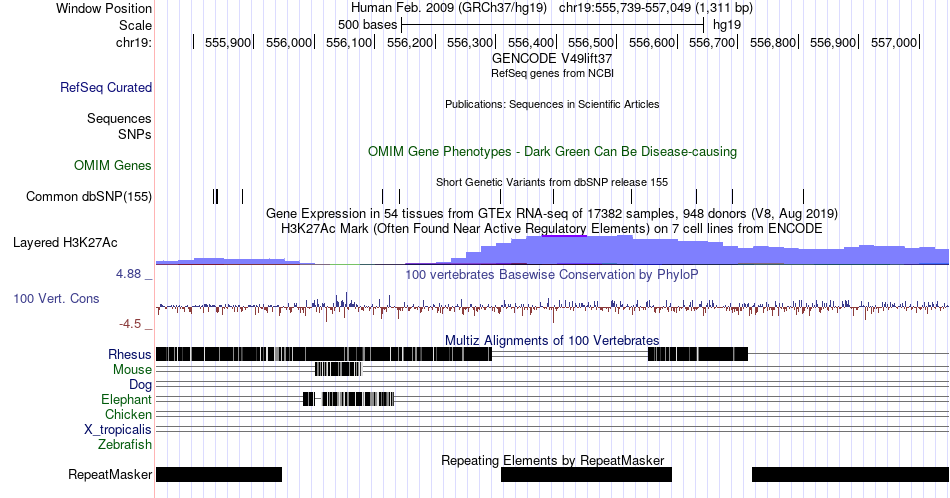Image resolution: width=950 pixels, height=498 pixels.
Task: Click the SNPs track label
Action: 135,134
